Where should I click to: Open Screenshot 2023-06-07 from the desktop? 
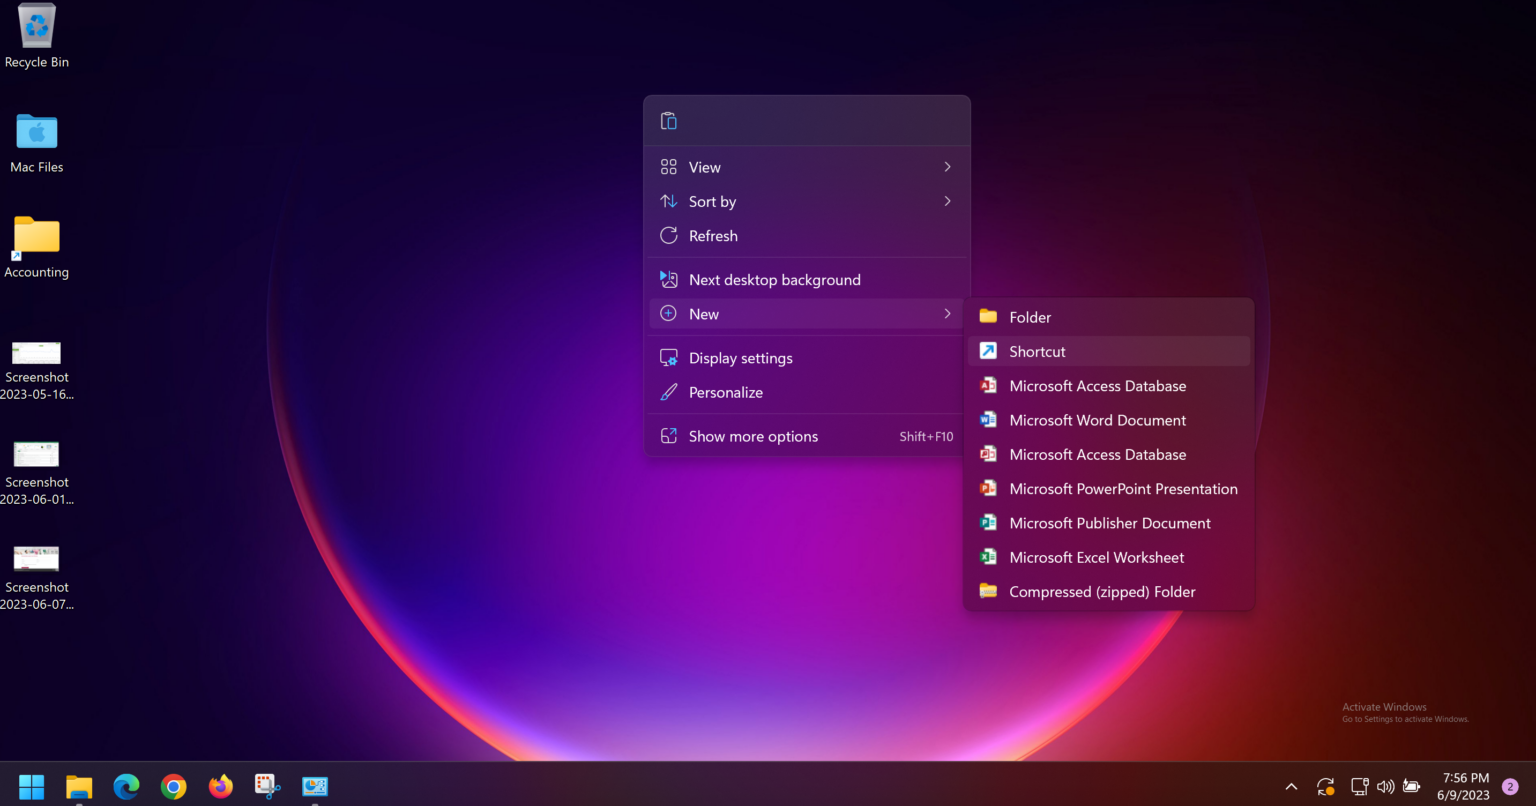pos(36,560)
